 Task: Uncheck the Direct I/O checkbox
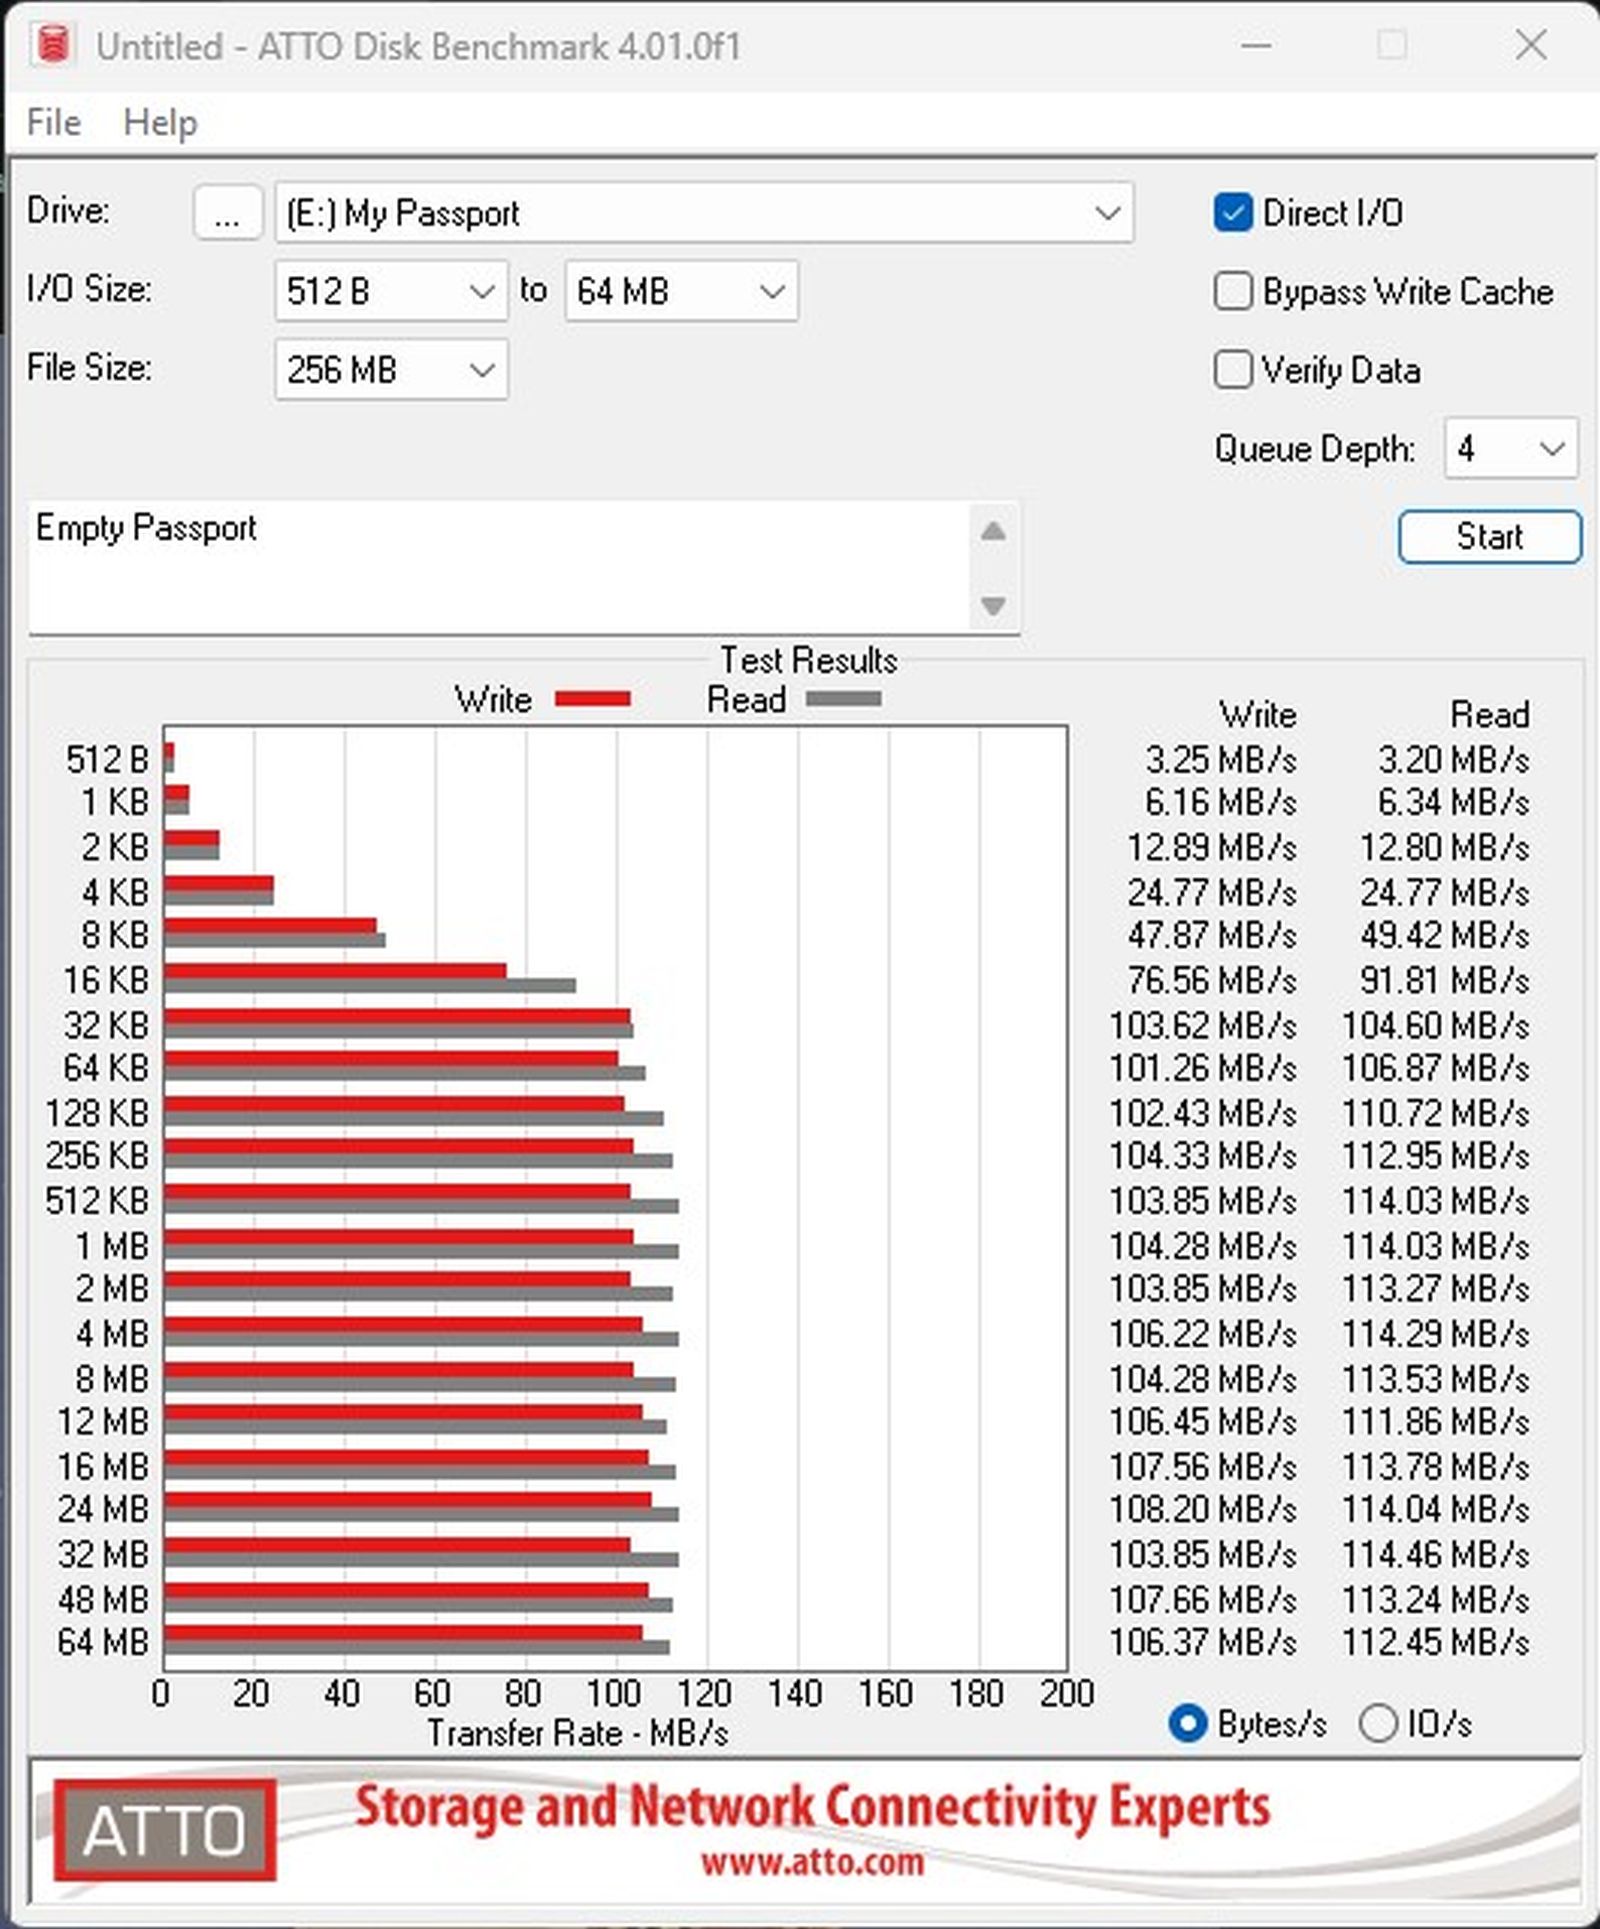click(1232, 212)
